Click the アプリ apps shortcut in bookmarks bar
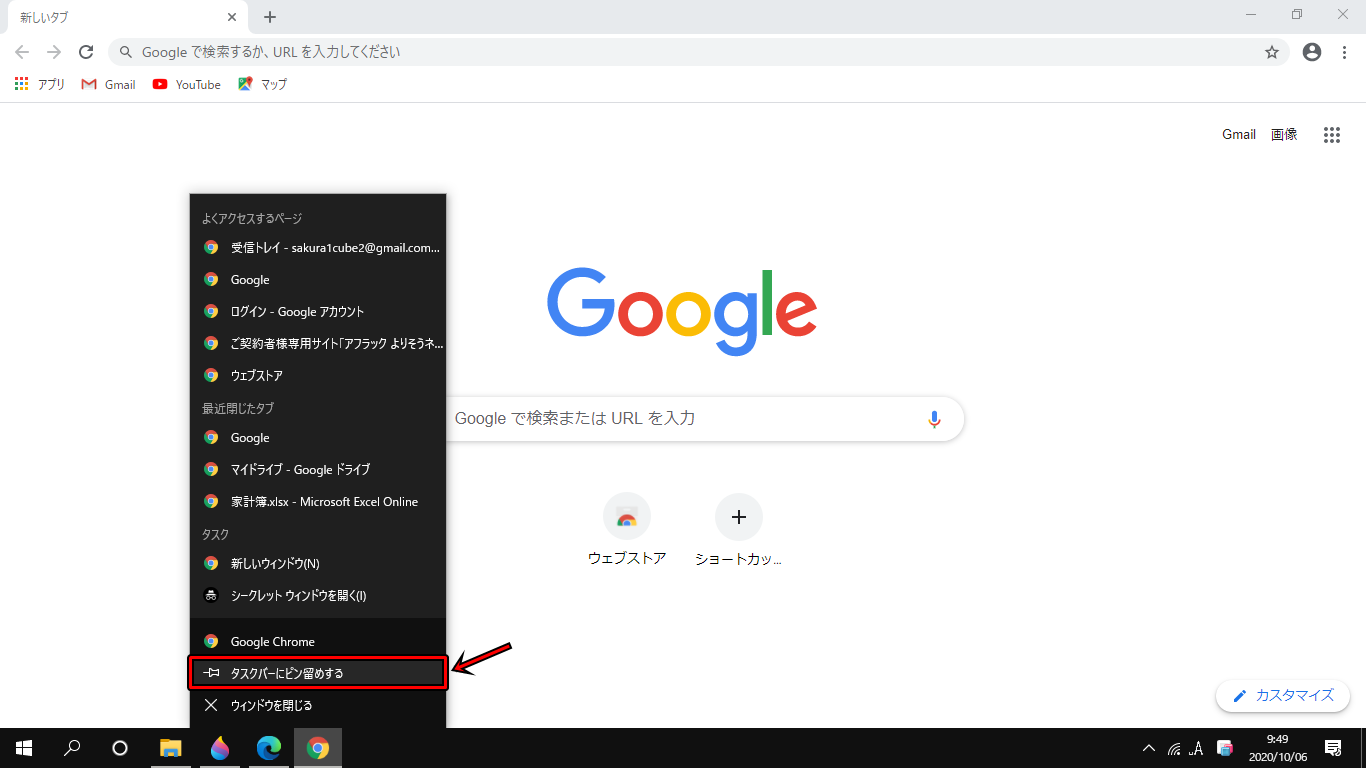The width and height of the screenshot is (1366, 768). click(x=40, y=85)
